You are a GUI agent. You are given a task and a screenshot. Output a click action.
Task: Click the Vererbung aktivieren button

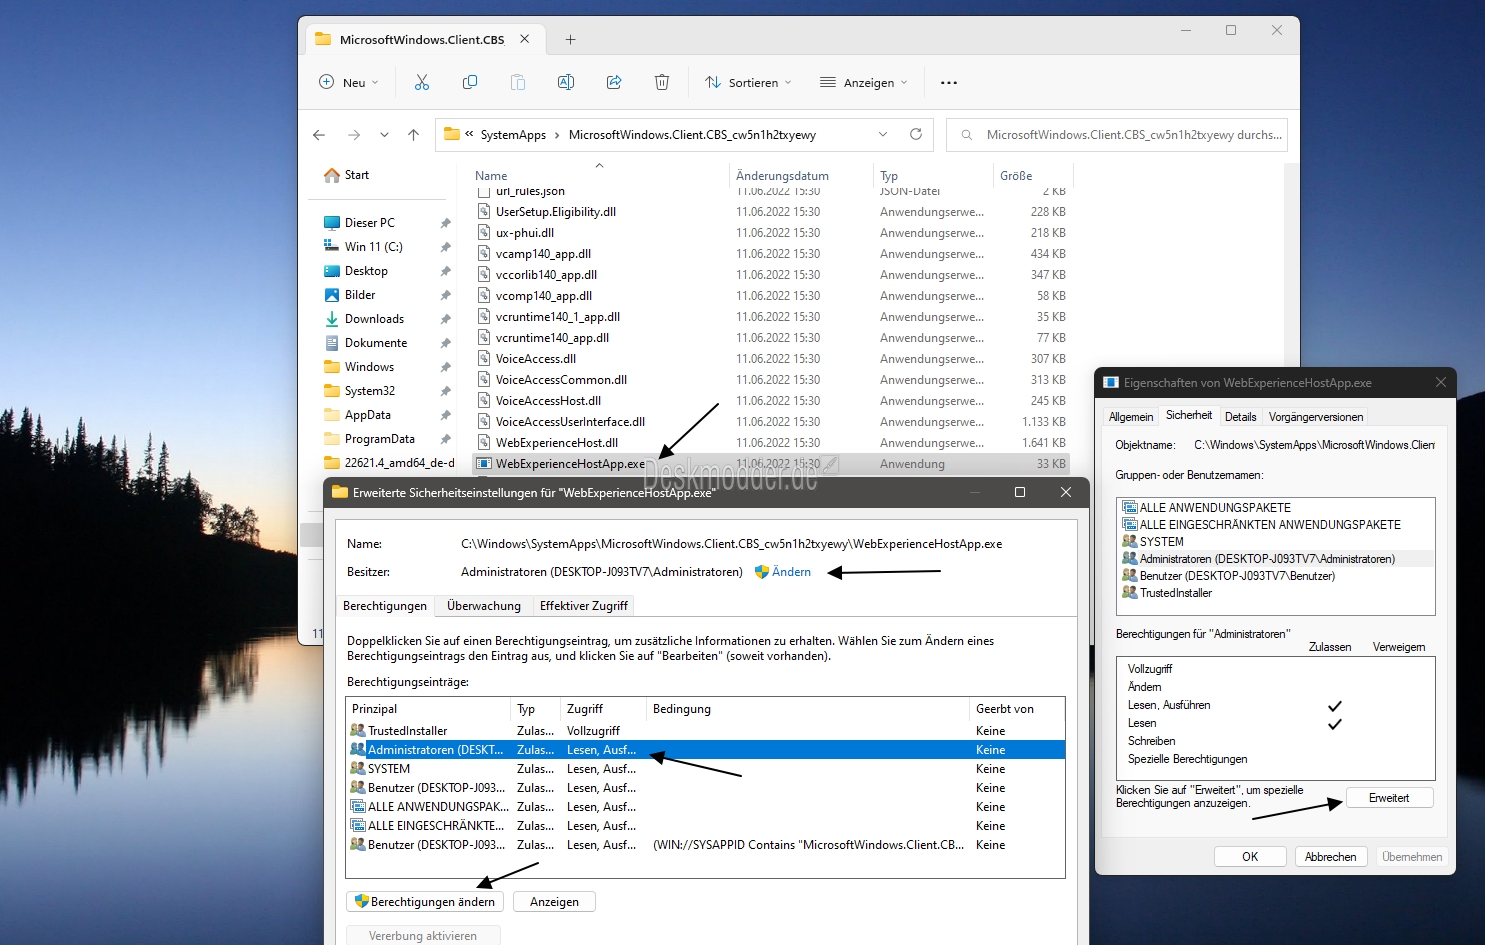click(423, 936)
